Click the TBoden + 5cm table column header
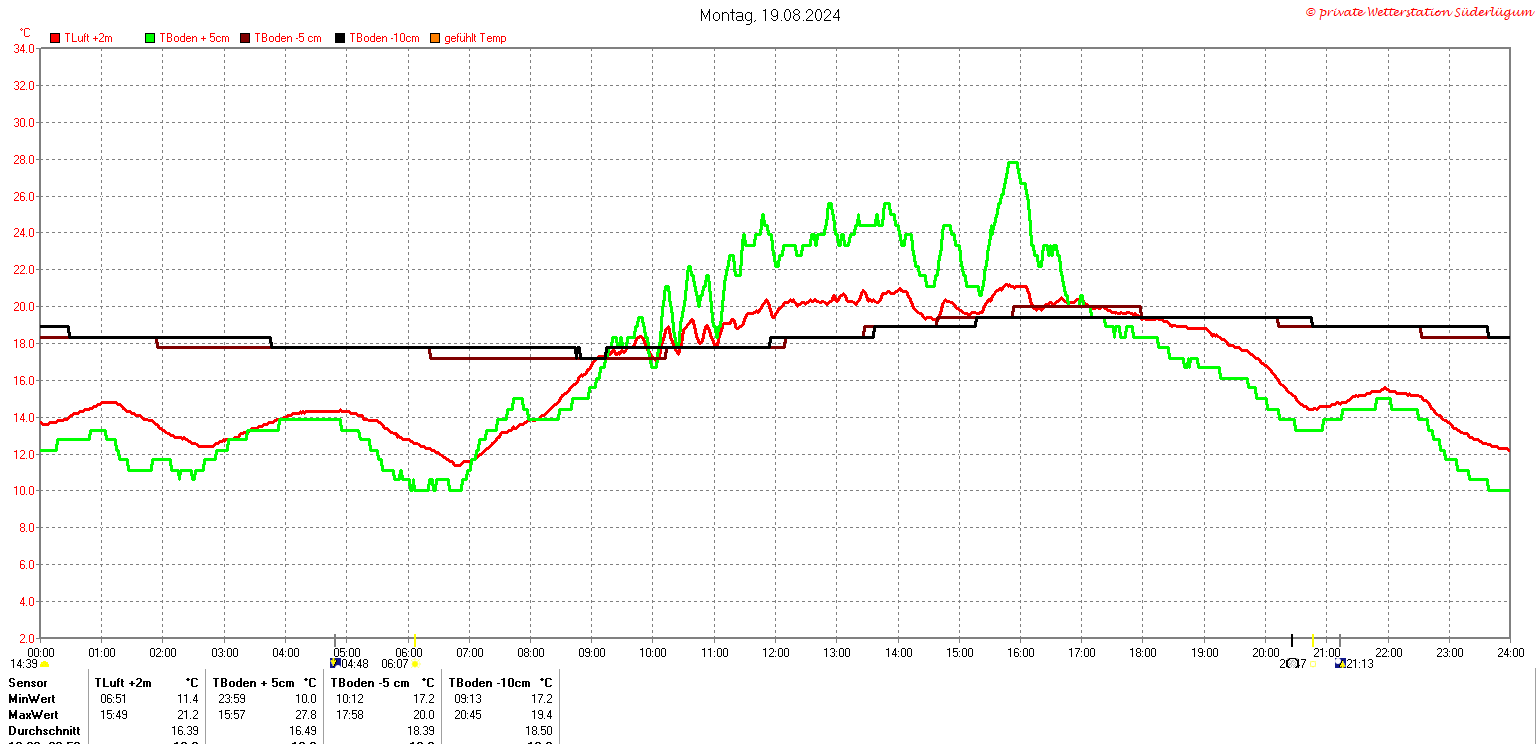1536x744 pixels. [x=252, y=682]
